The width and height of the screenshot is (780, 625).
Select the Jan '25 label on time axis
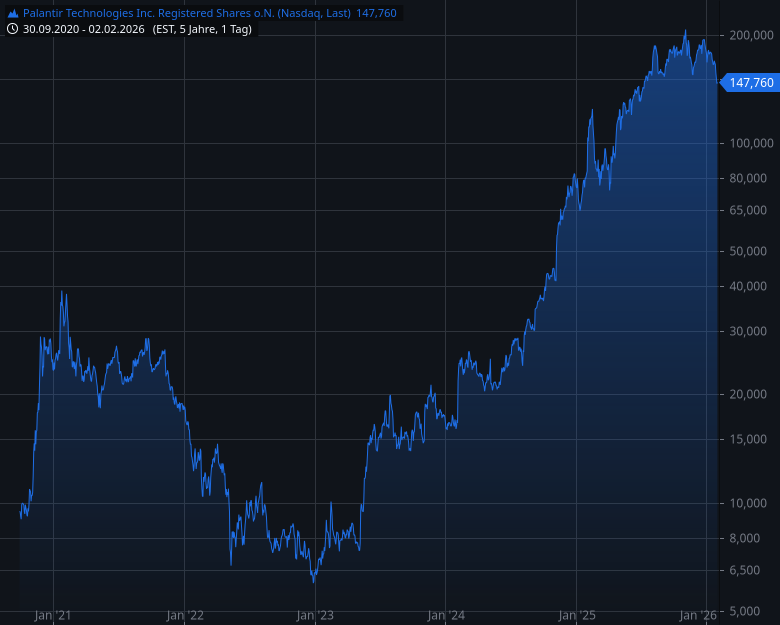[x=577, y=615]
